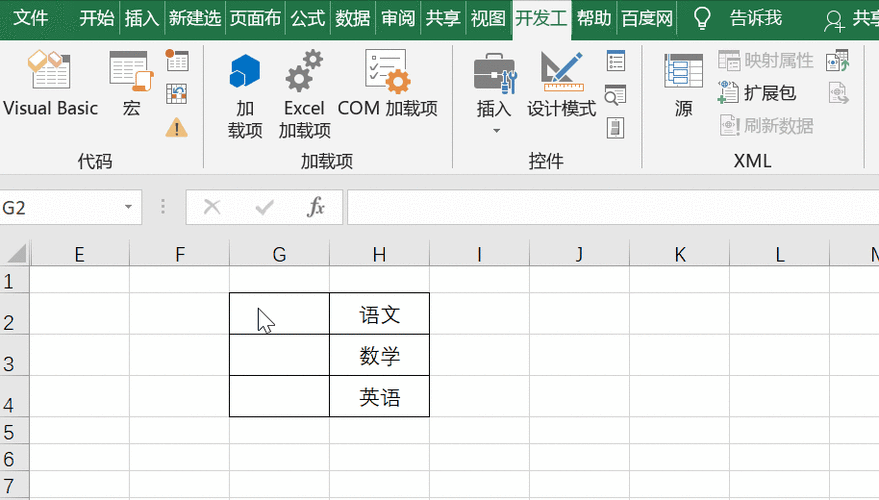Select column J header
879x500 pixels.
coord(579,254)
